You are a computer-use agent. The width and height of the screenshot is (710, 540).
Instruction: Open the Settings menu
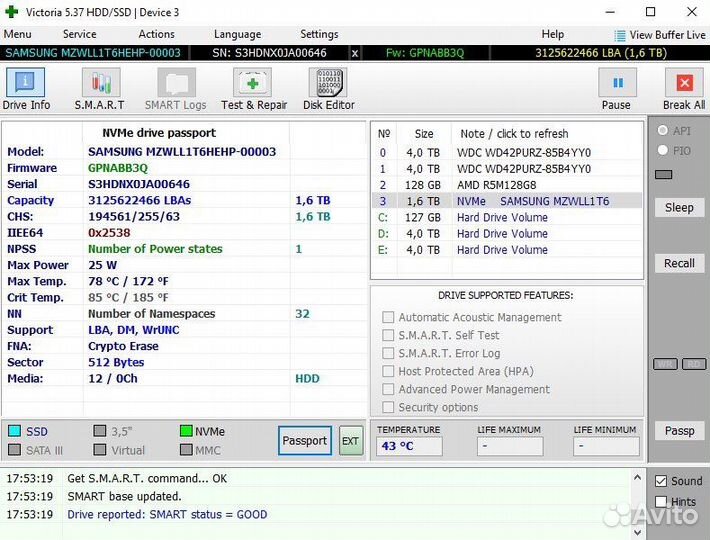[x=319, y=34]
